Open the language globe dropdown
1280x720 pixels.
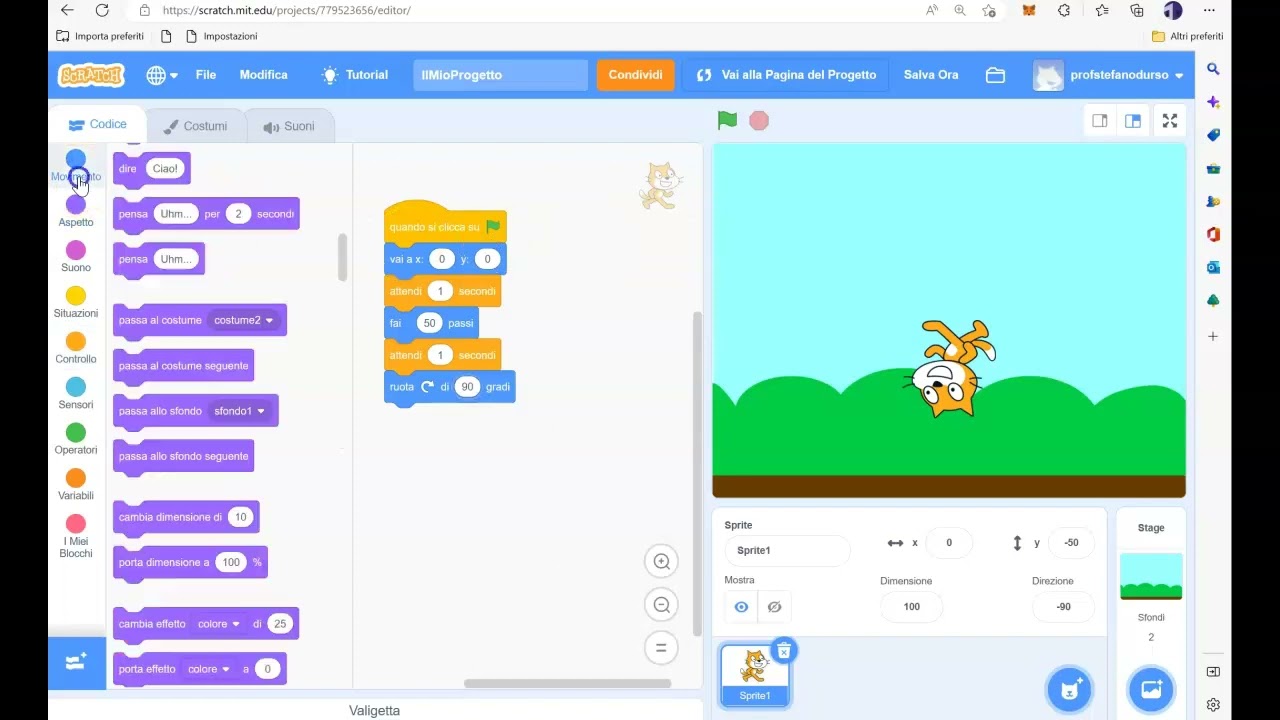click(162, 75)
